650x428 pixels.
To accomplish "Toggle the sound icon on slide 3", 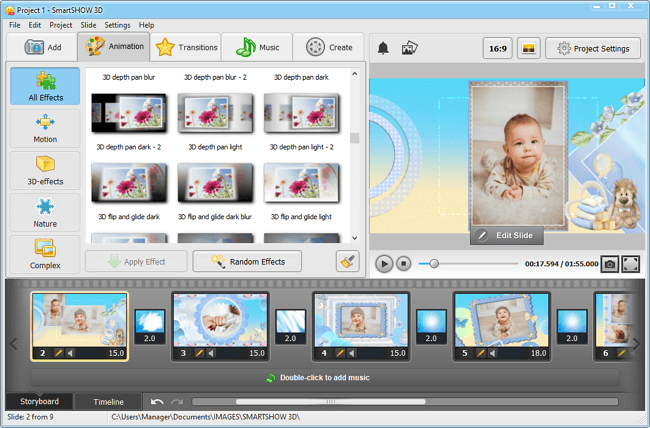I will (x=211, y=353).
